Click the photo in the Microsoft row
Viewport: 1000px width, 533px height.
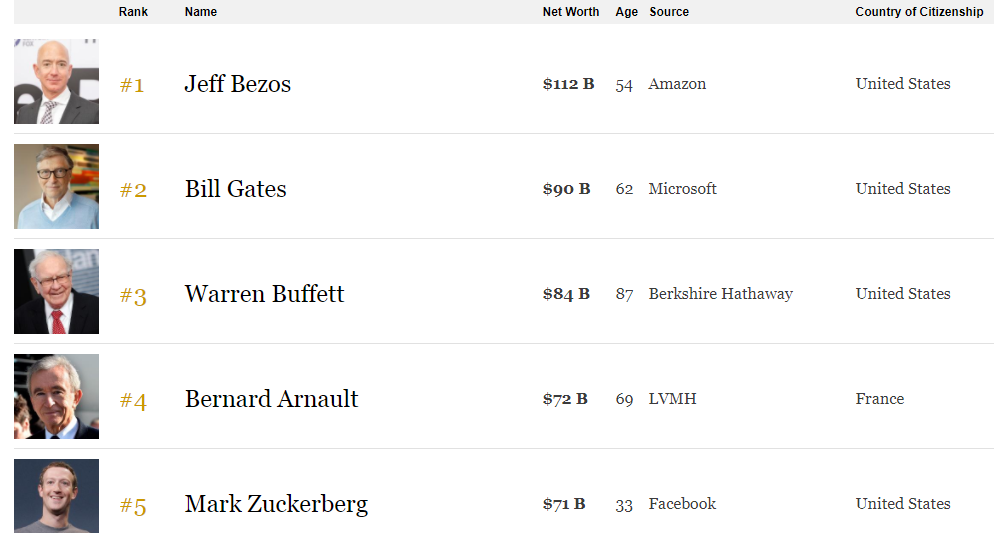[x=56, y=187]
